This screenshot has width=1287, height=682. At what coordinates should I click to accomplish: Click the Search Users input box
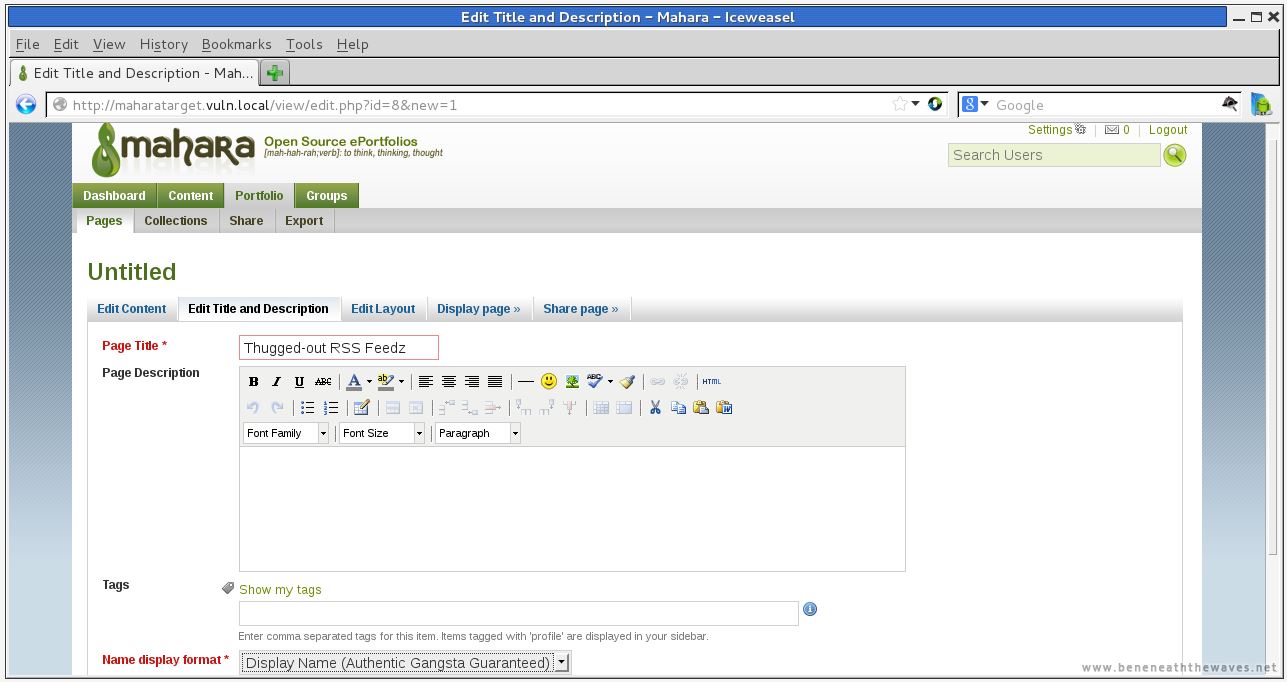[x=1054, y=155]
